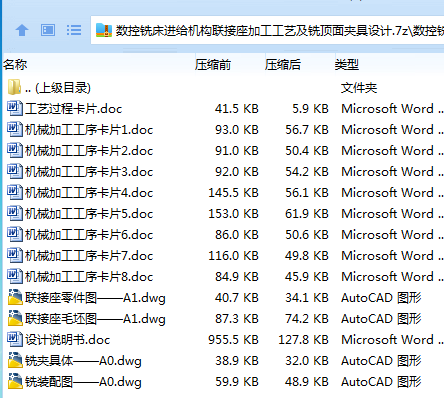Viewport: 444px width, 398px height.
Task: Click the Word icon of 机械加工工序卡片2.doc
Action: (15, 150)
